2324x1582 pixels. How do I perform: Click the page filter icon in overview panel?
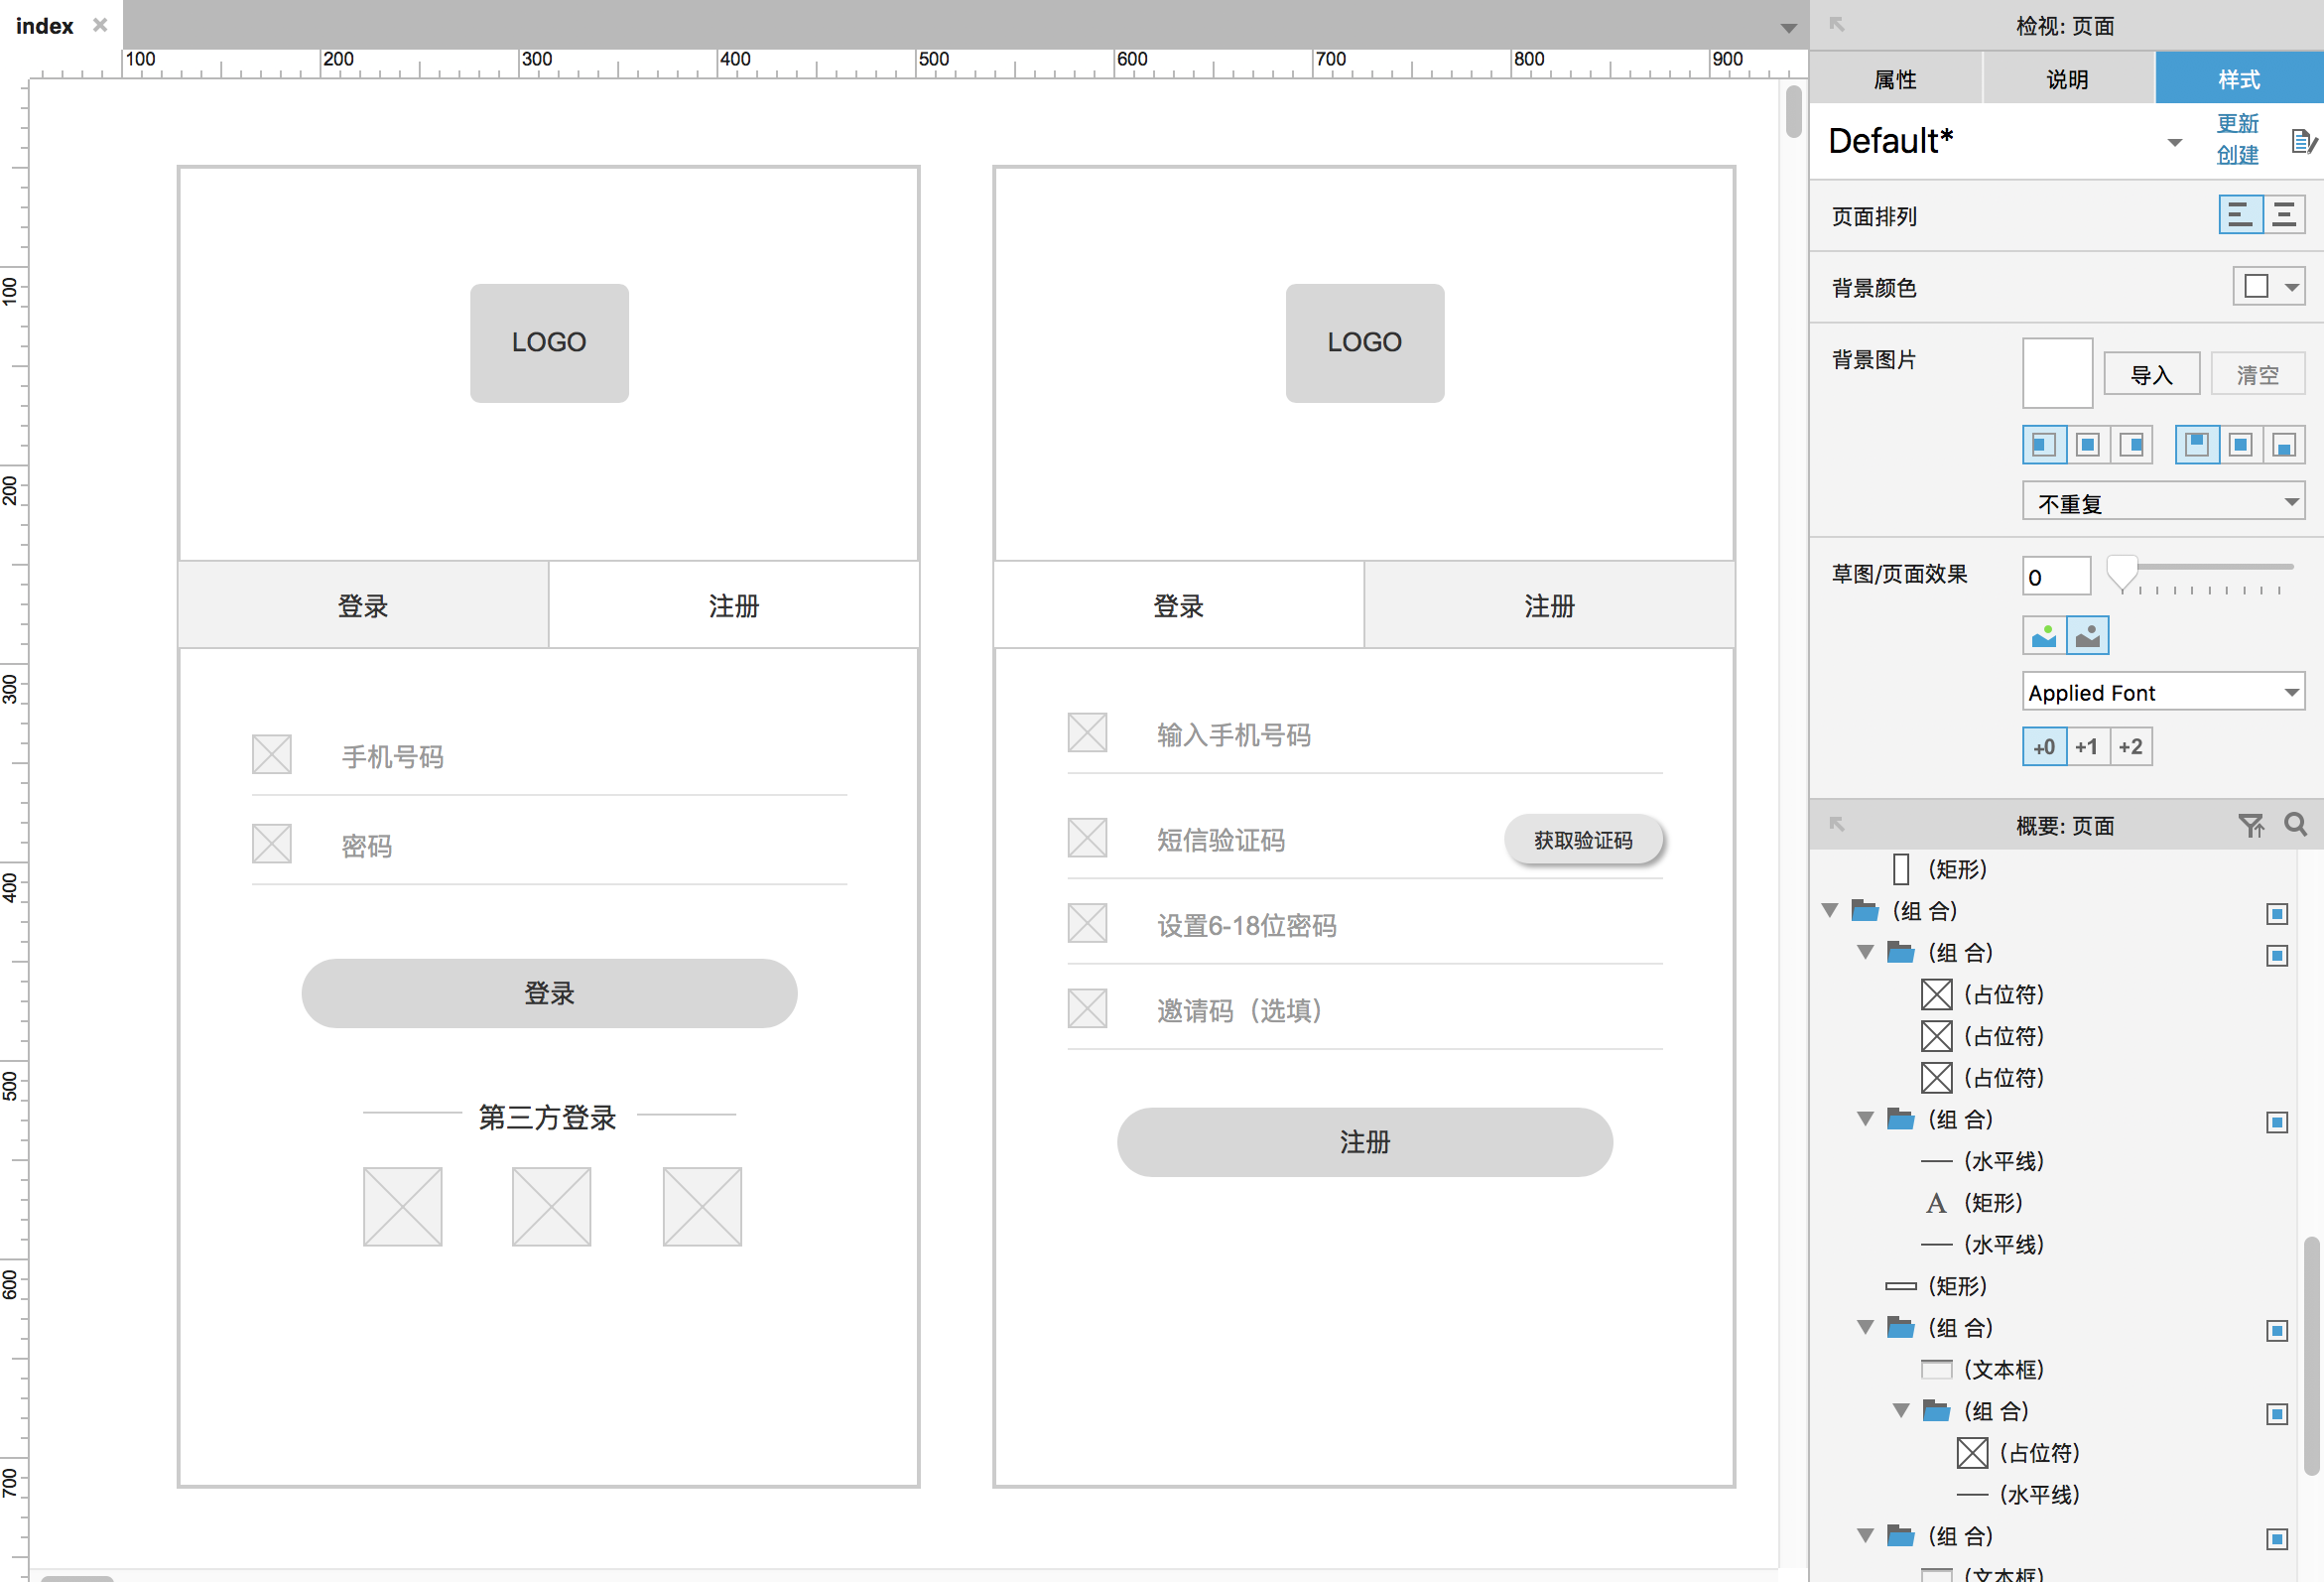(x=2252, y=827)
